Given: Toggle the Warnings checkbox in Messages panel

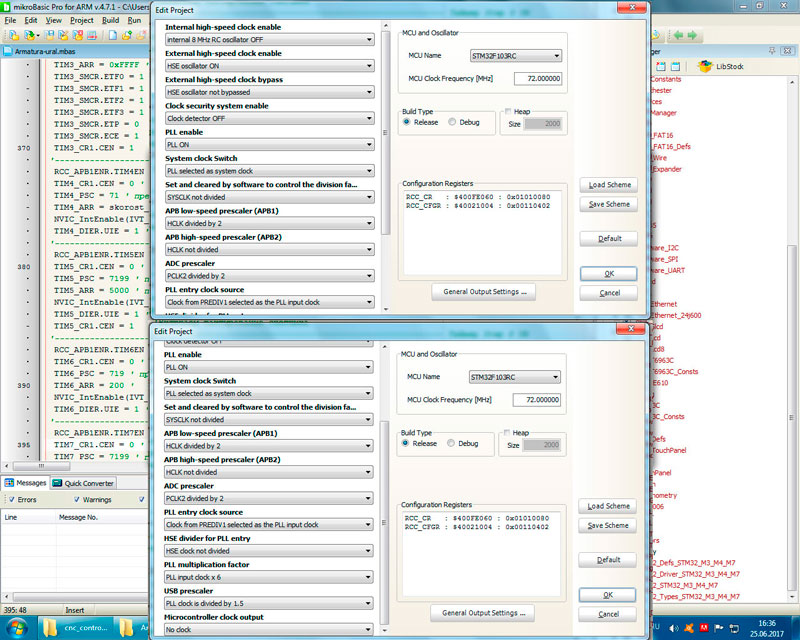Looking at the screenshot, I should (77, 500).
